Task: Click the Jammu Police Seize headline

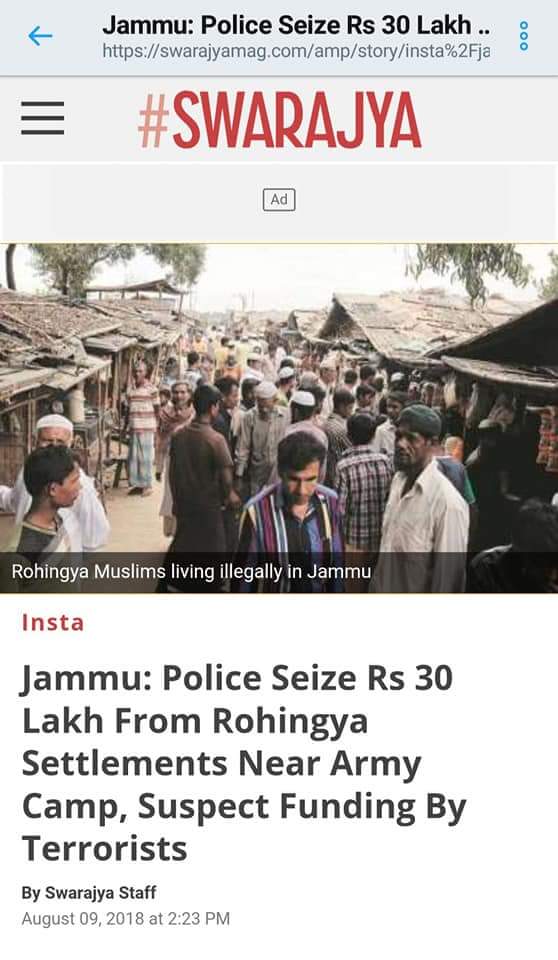Action: coord(244,763)
